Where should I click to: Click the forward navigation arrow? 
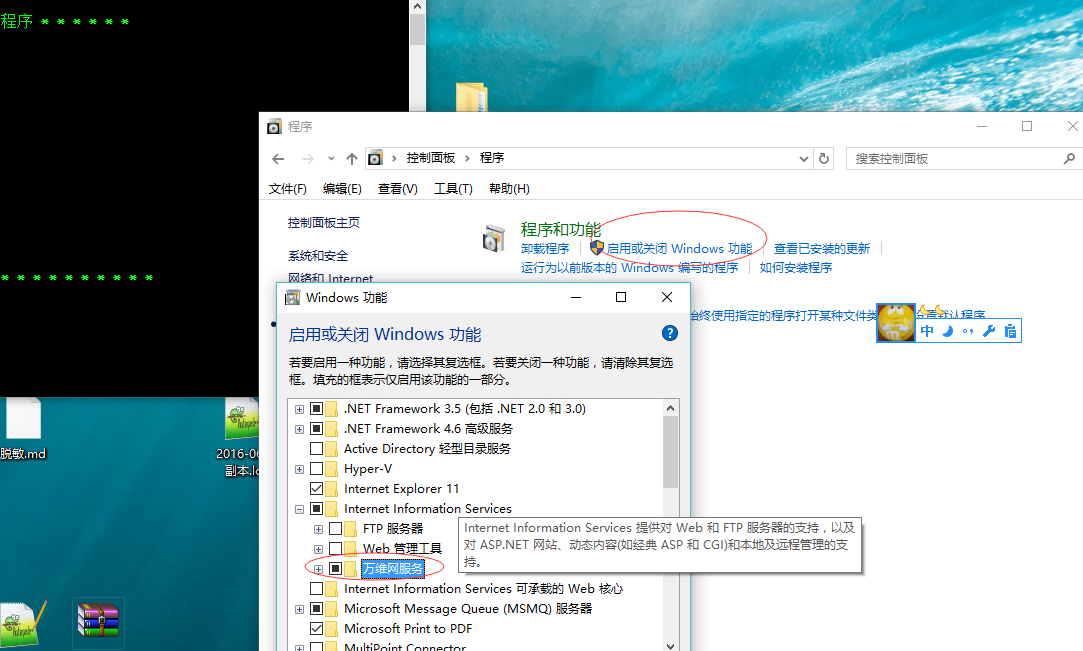point(307,159)
